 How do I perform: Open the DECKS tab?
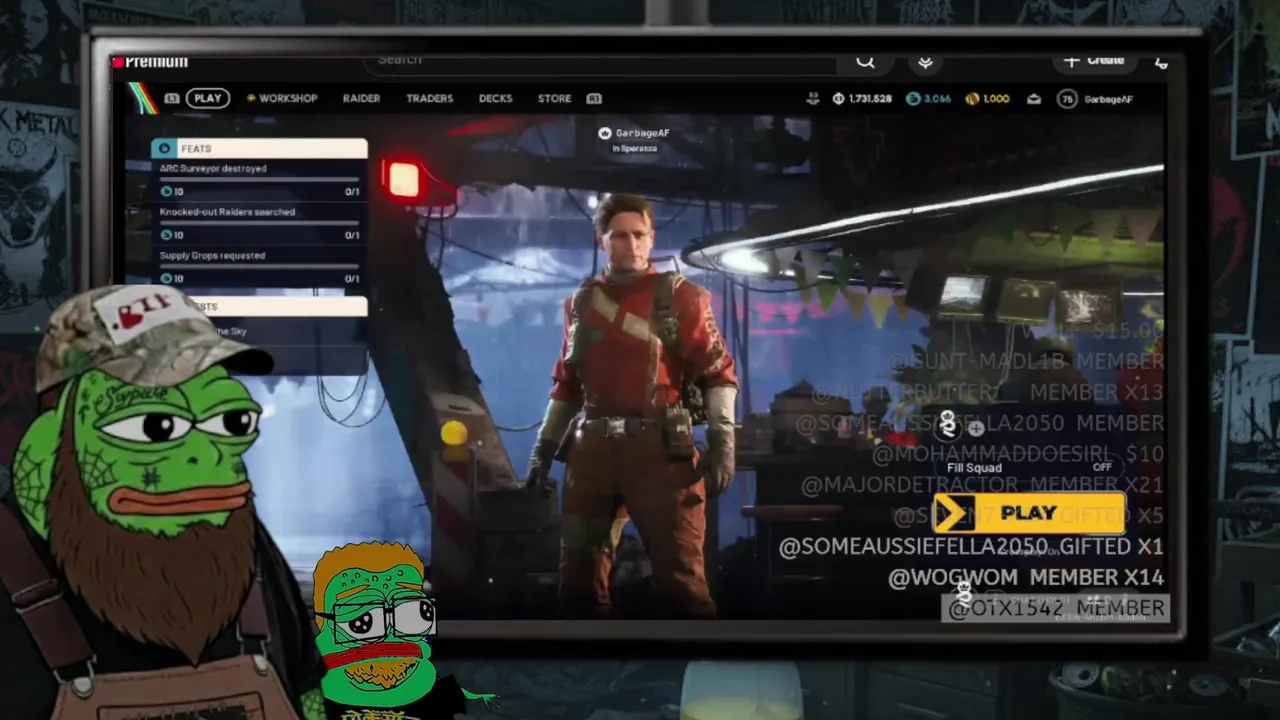pos(495,98)
